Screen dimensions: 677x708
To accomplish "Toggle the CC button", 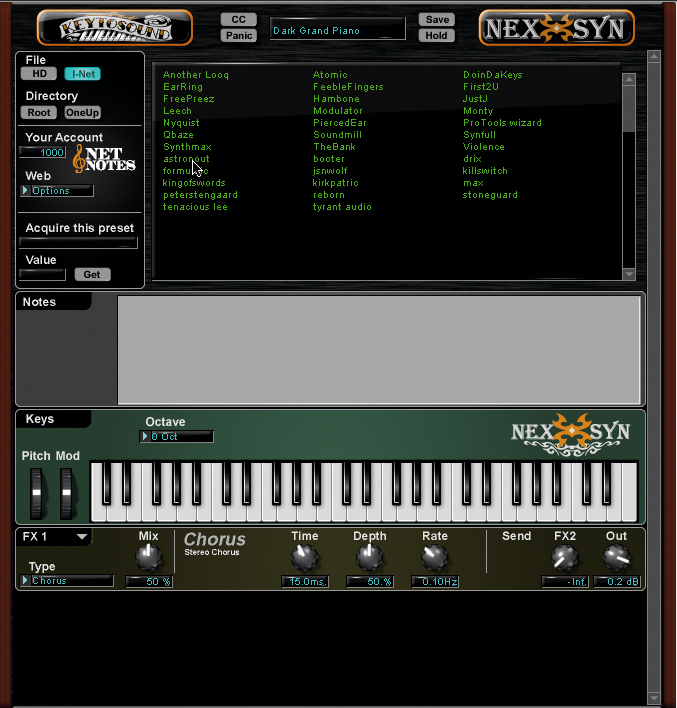I will click(x=238, y=19).
